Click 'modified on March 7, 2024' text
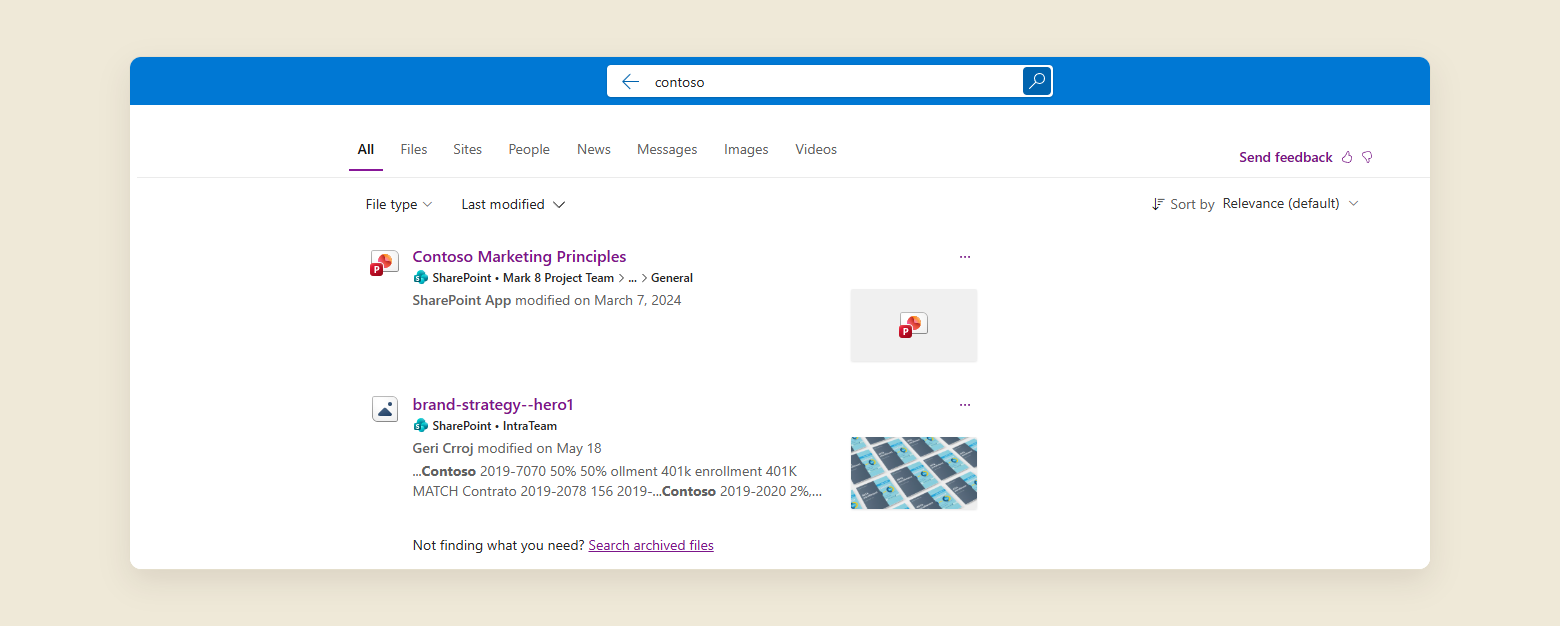Viewport: 1560px width, 626px height. [x=599, y=300]
